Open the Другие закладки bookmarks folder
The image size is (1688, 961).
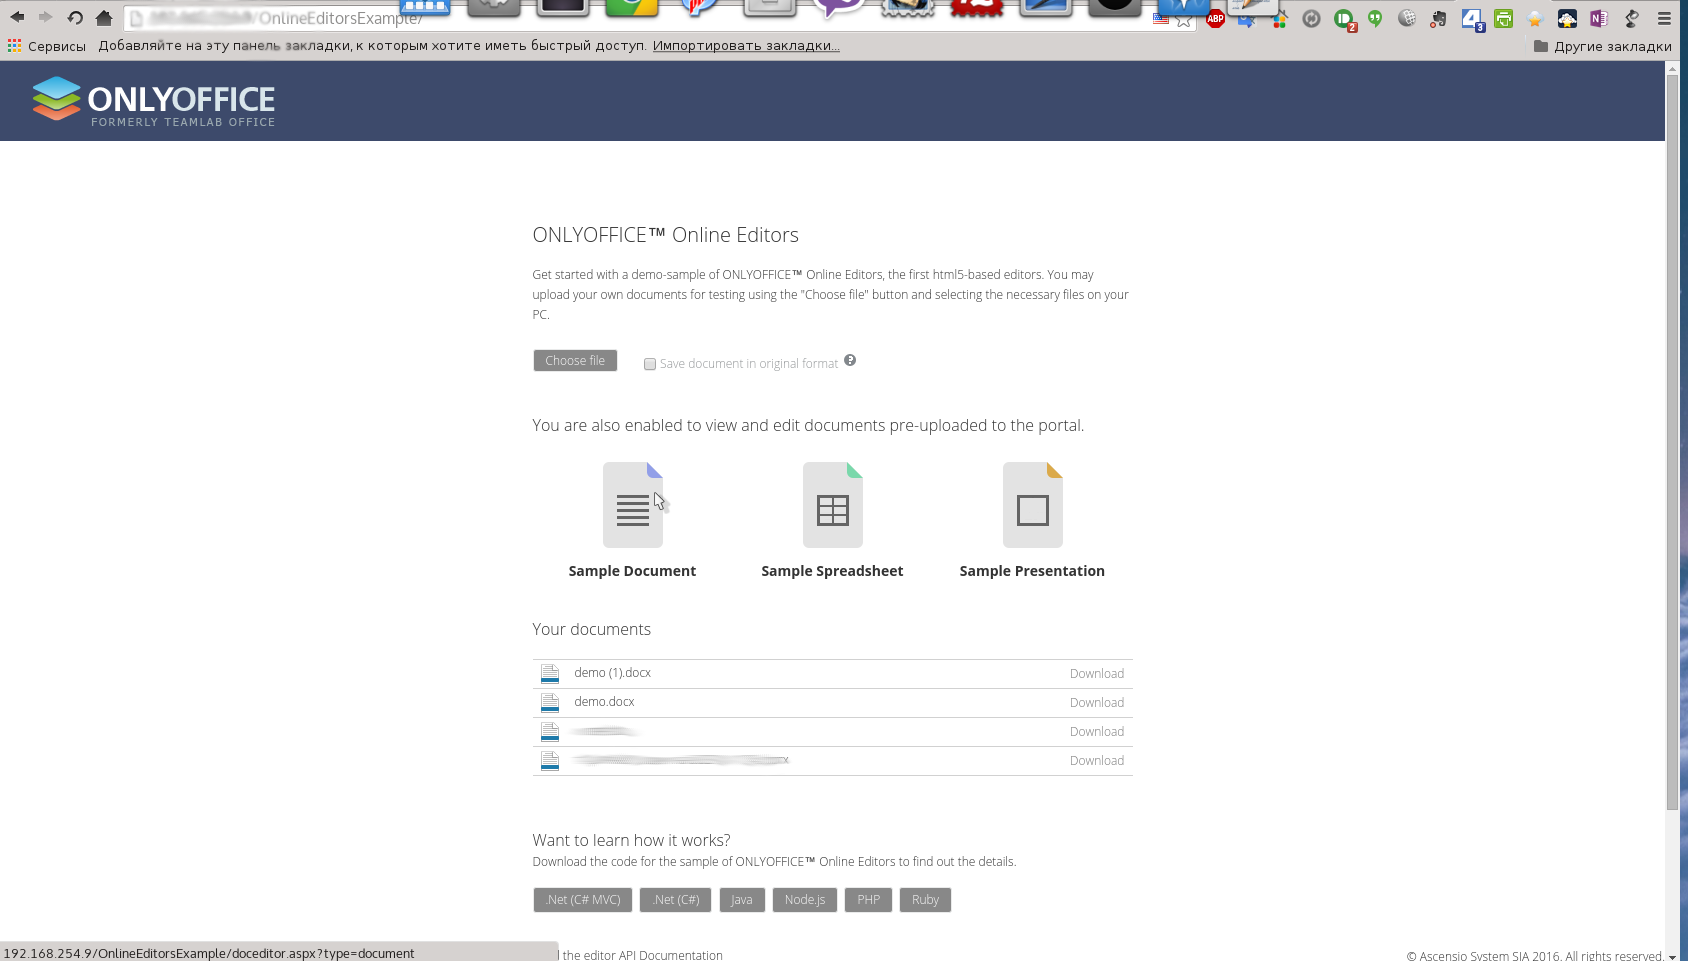click(x=1603, y=46)
